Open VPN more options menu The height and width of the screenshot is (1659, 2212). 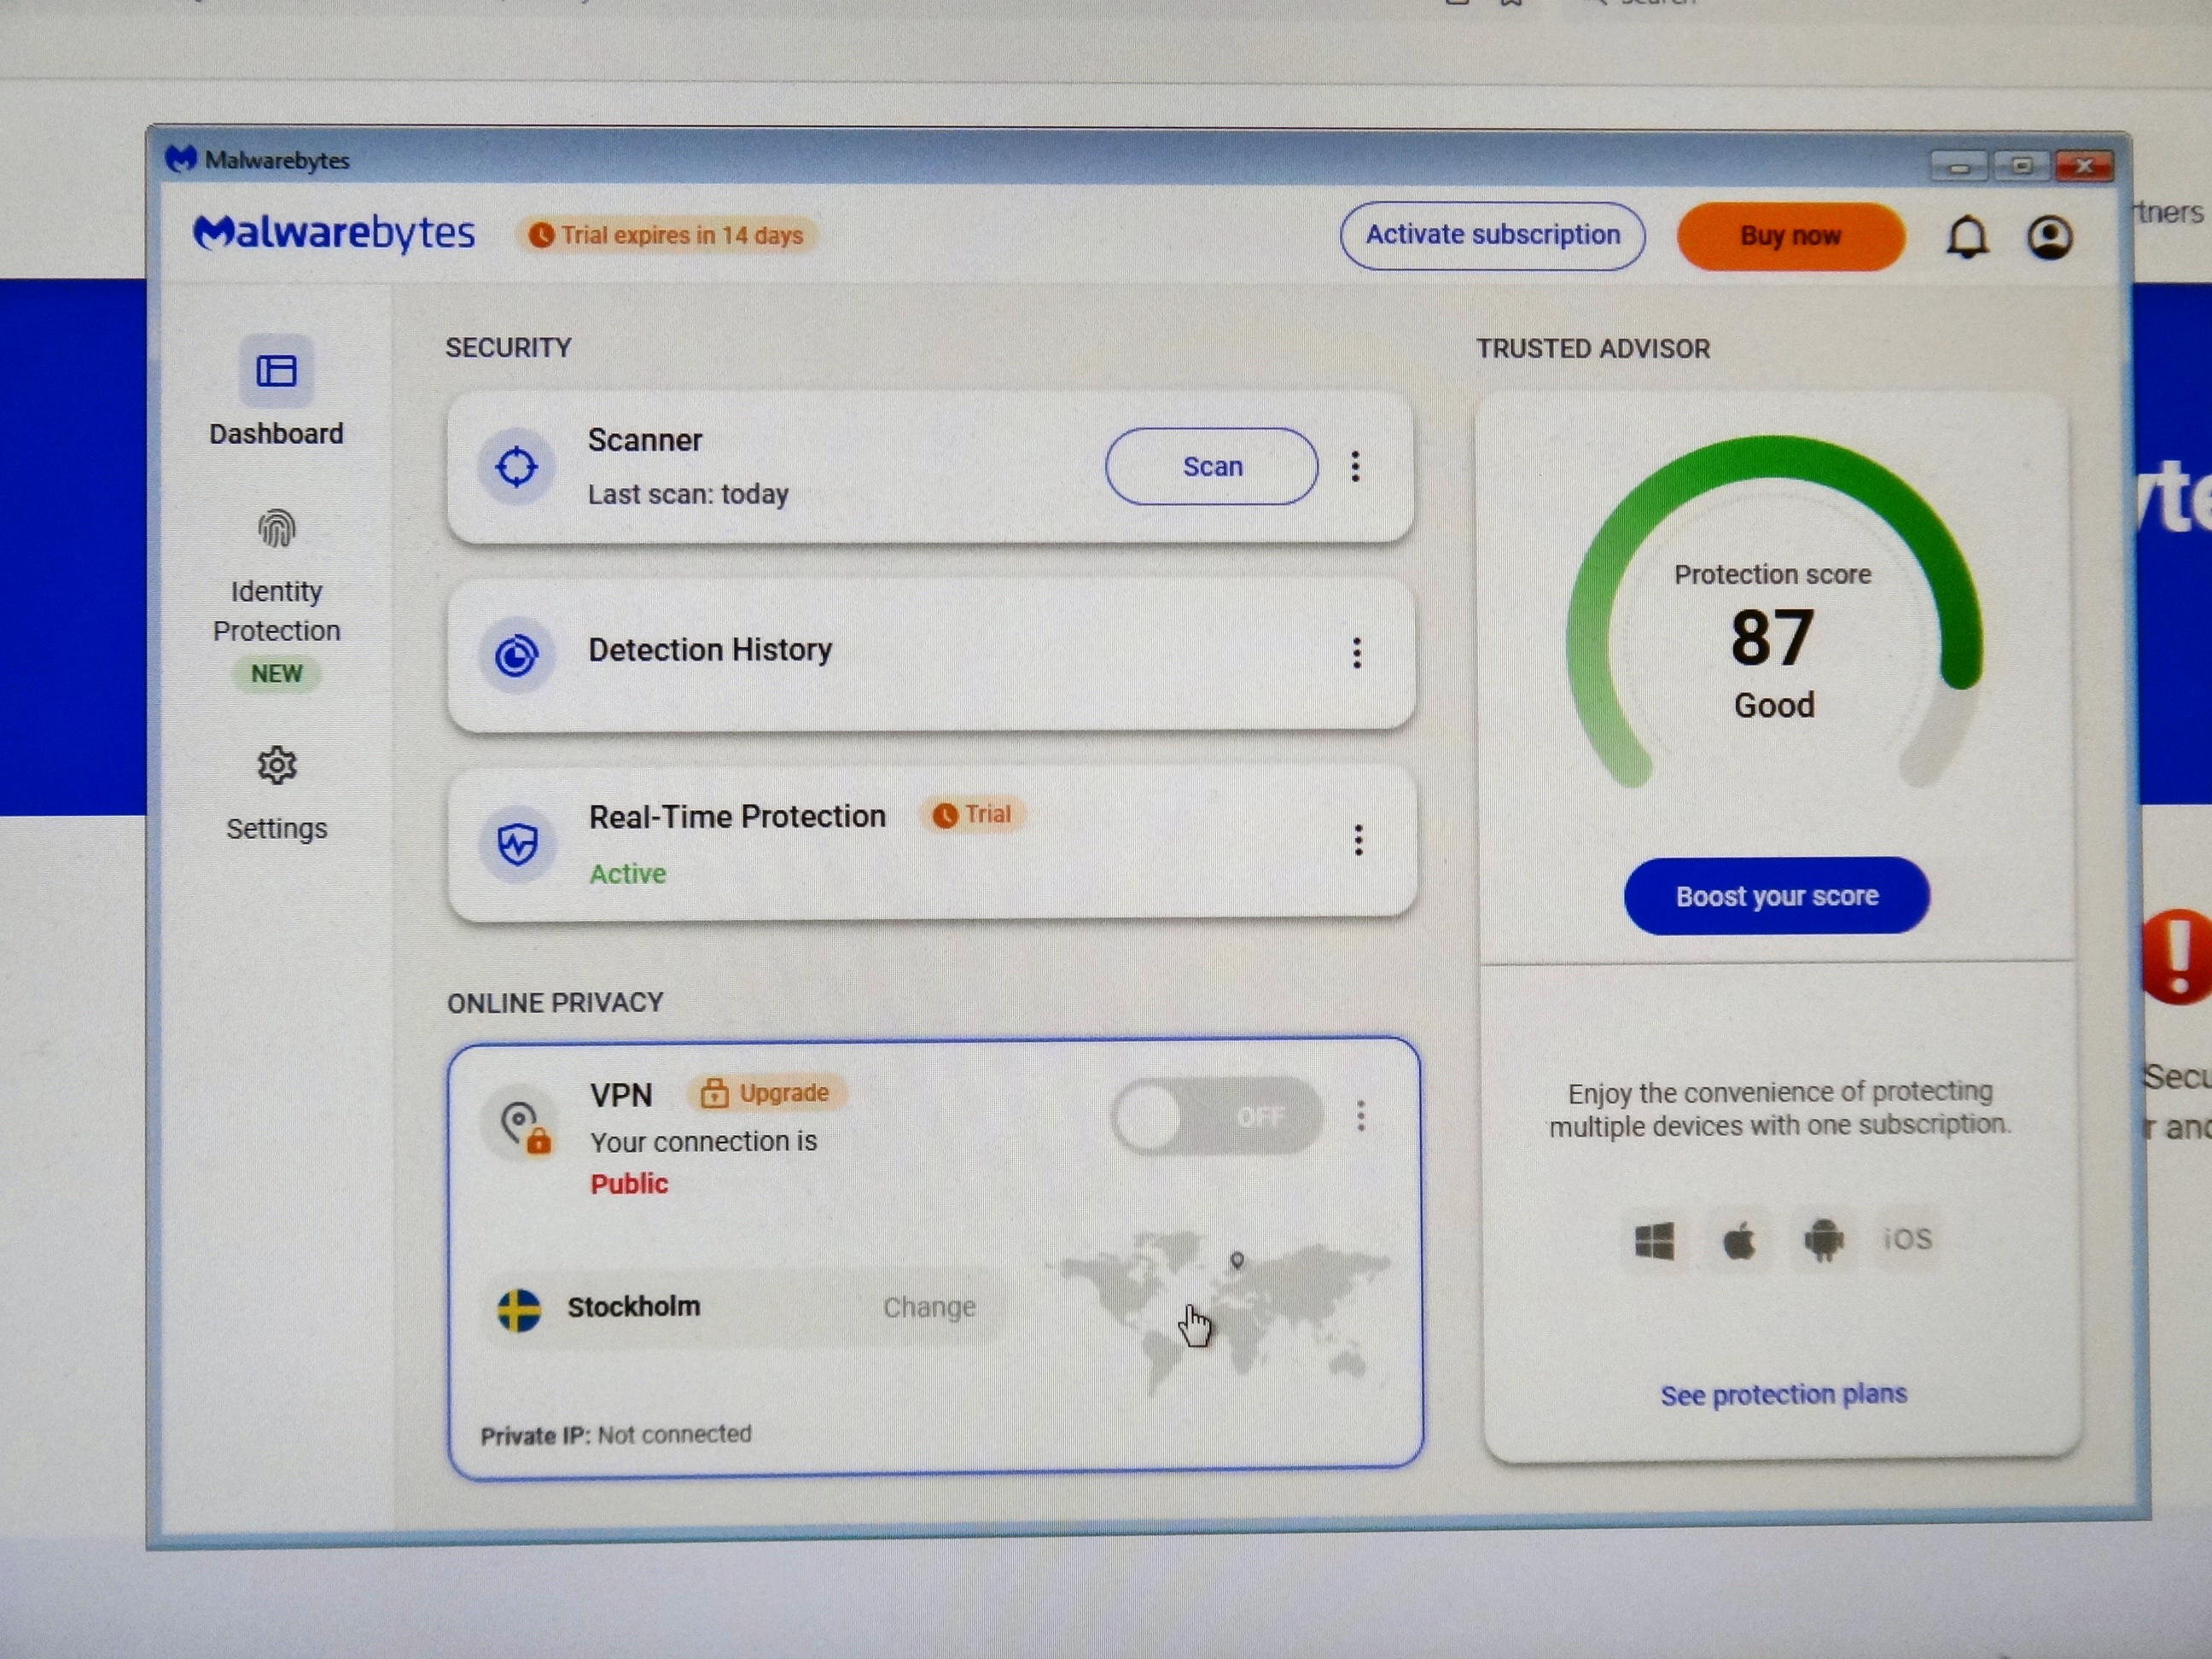[x=1360, y=1115]
